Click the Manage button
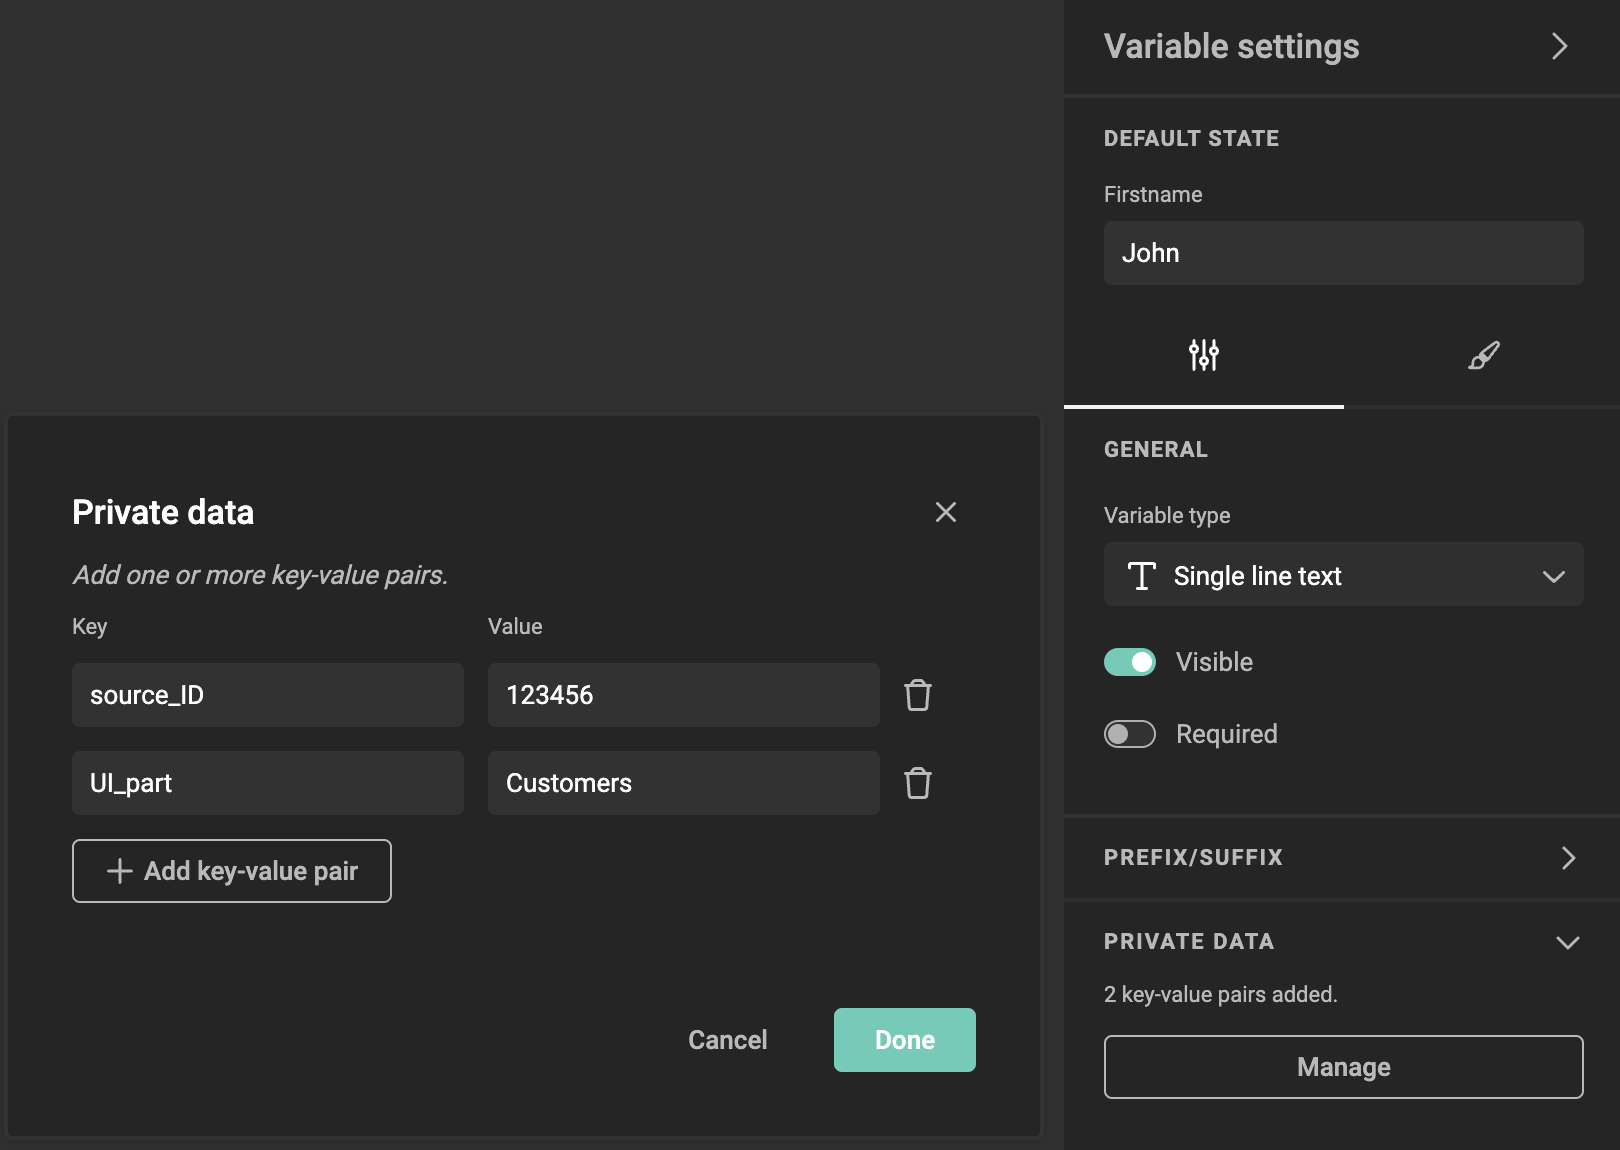Screen dimensions: 1620x1150 coord(1344,1067)
